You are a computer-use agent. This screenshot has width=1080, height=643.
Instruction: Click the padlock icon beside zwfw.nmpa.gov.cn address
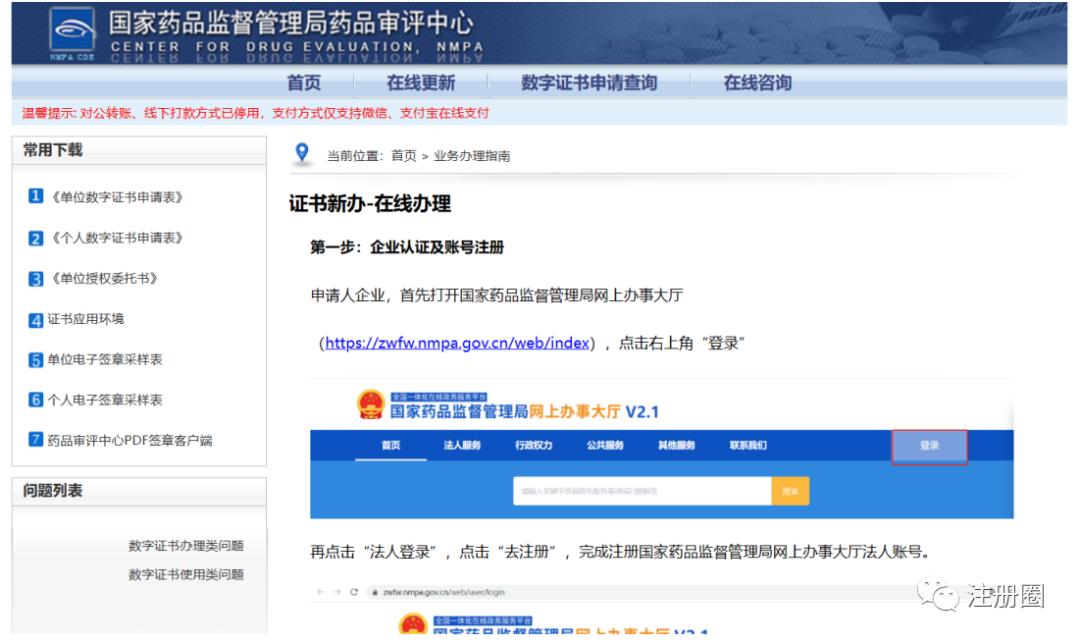[x=374, y=591]
